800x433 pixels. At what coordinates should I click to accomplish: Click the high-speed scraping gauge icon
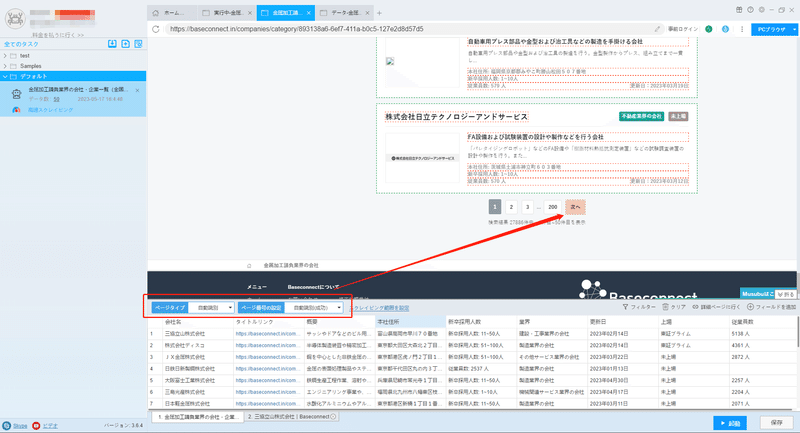point(16,110)
